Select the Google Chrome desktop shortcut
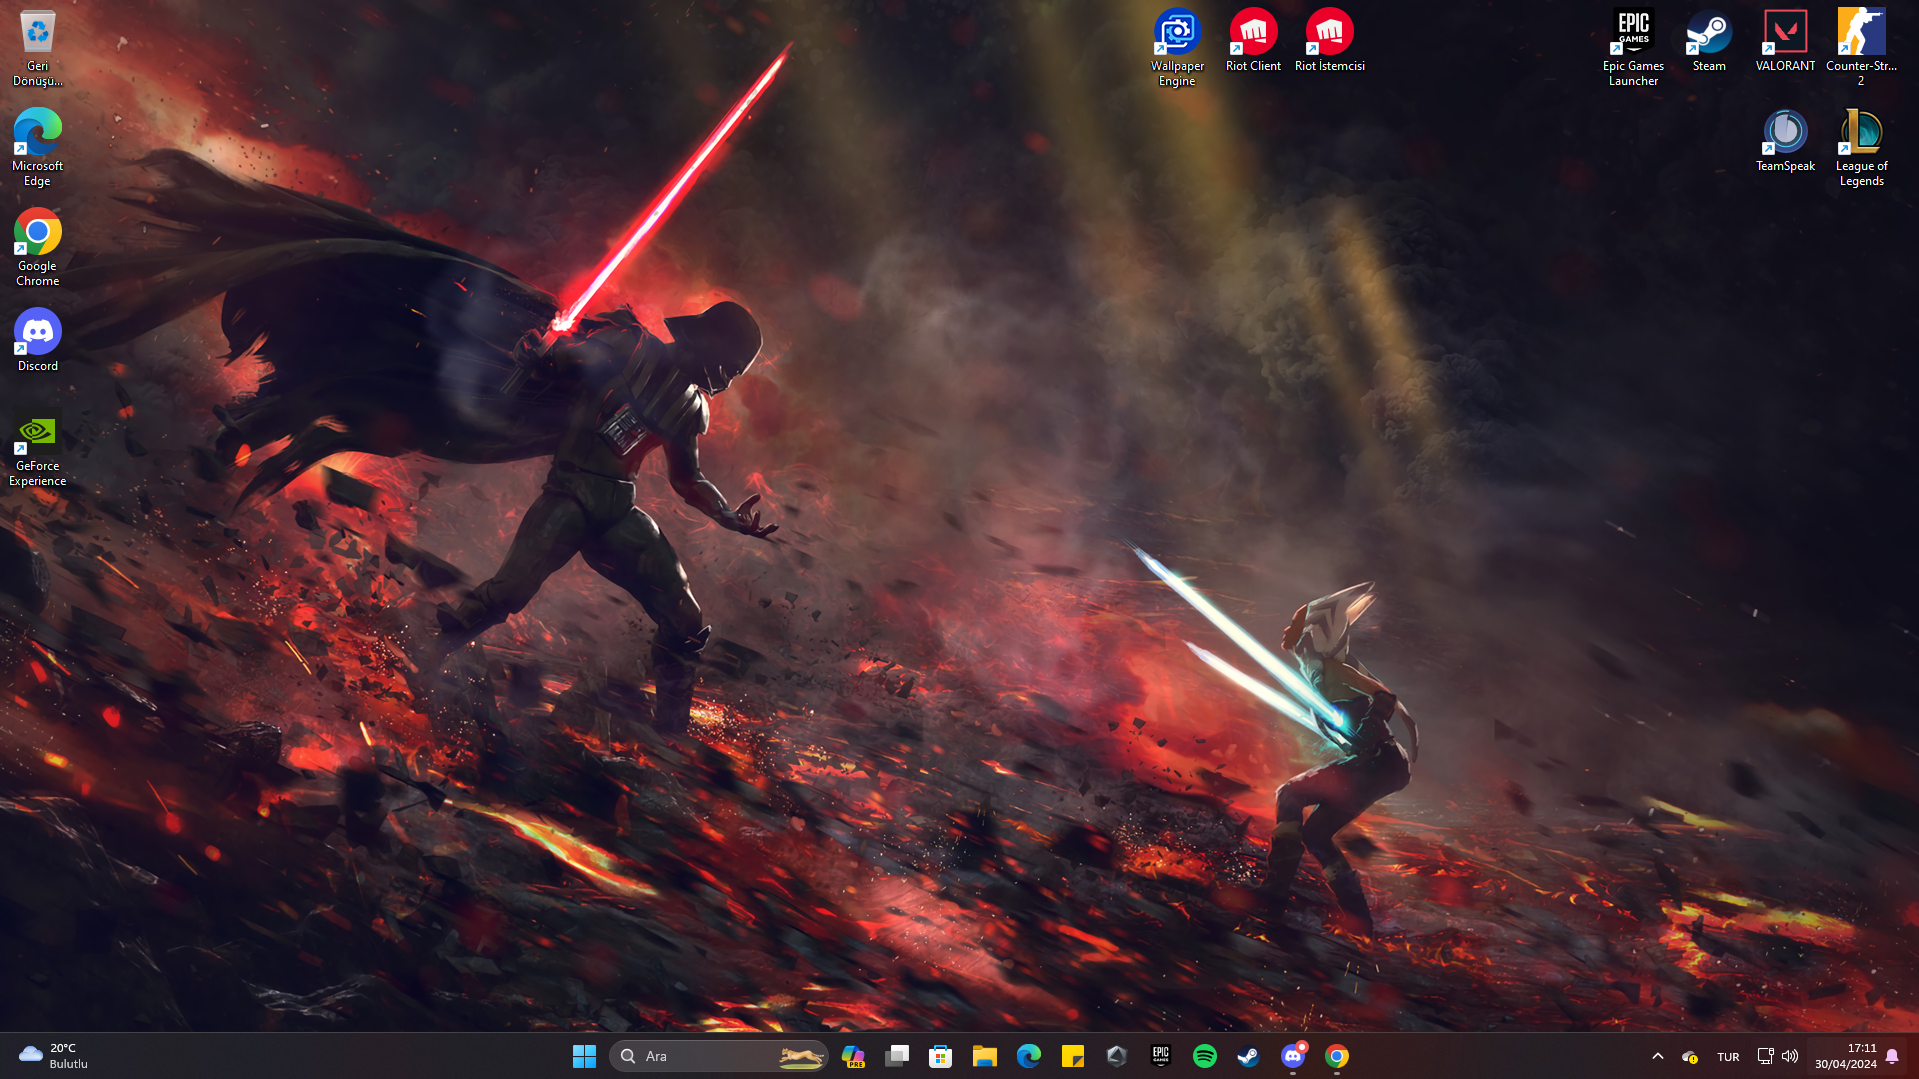 [x=37, y=248]
